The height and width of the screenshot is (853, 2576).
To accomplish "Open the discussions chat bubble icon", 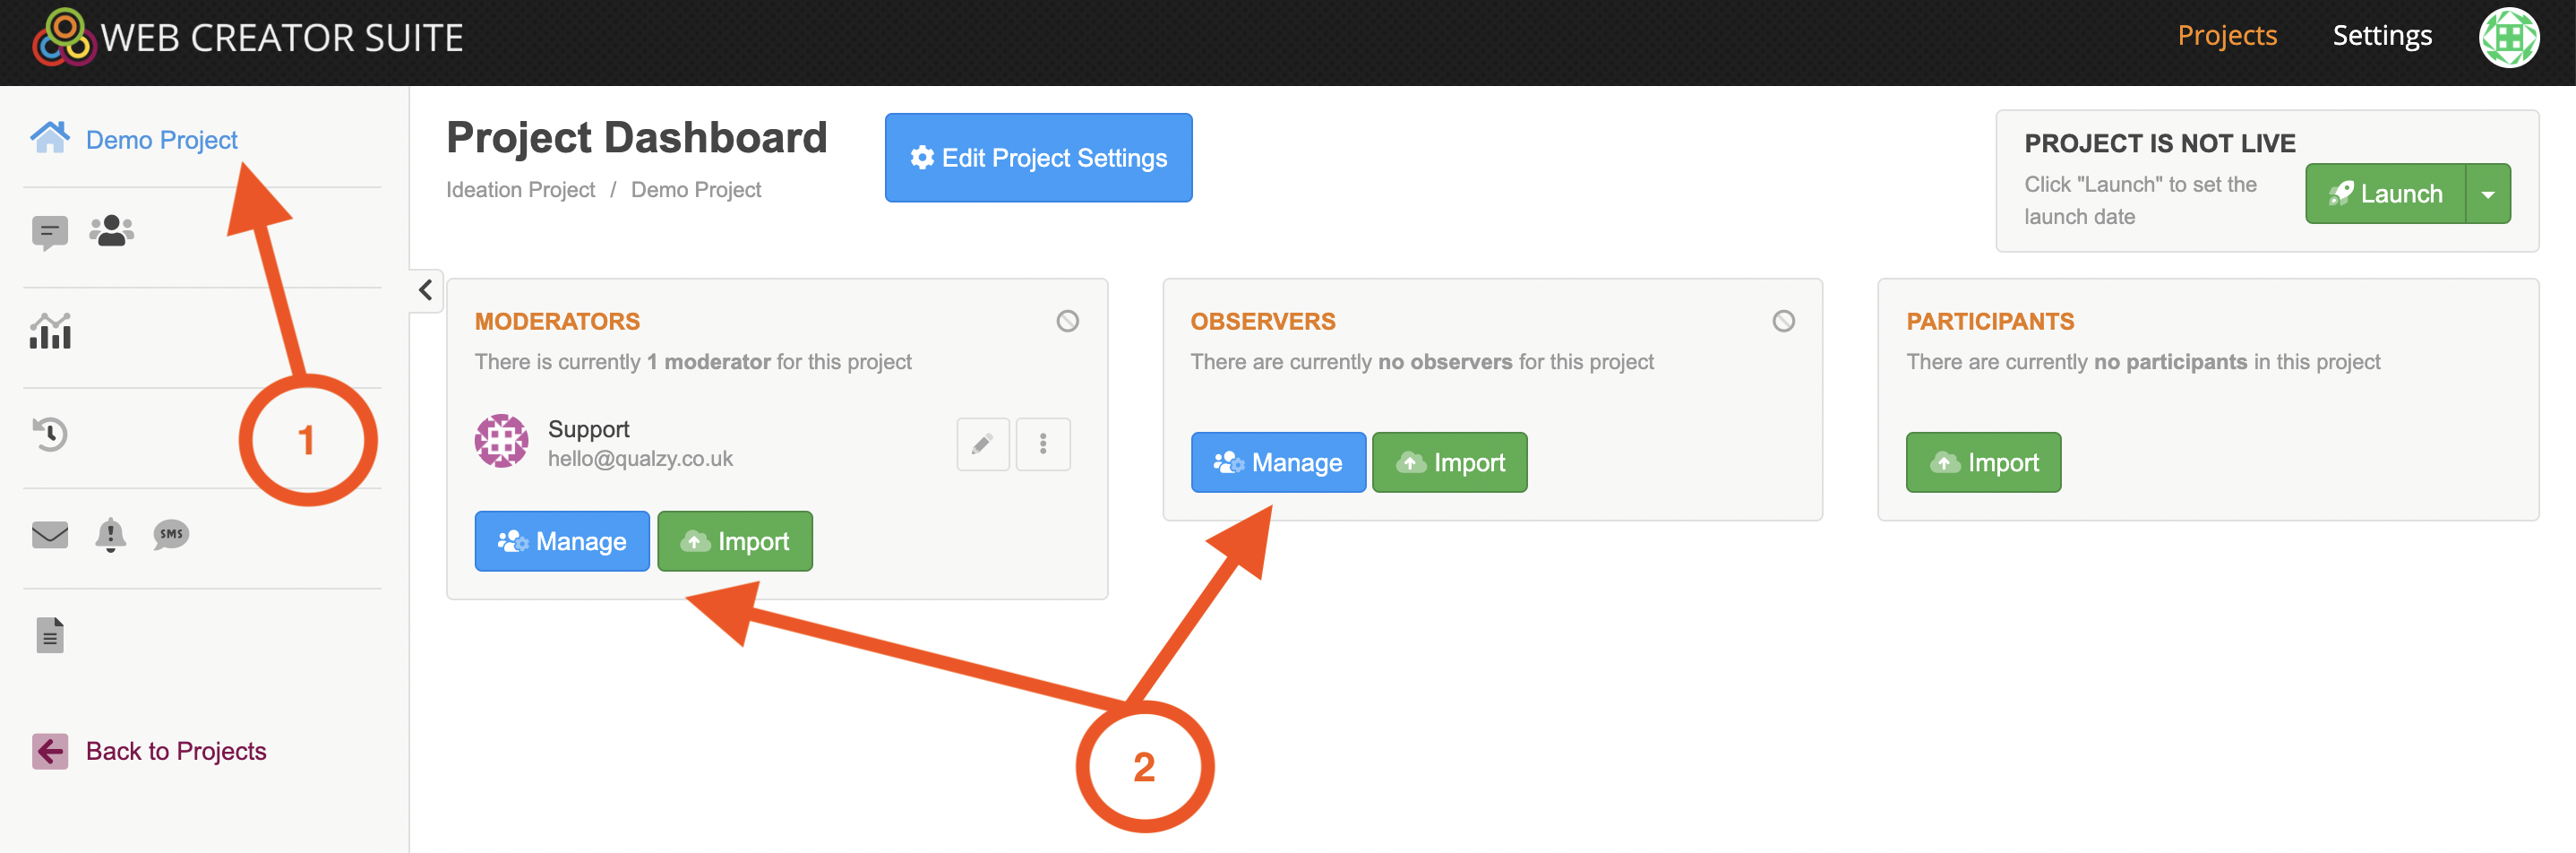I will (x=49, y=233).
